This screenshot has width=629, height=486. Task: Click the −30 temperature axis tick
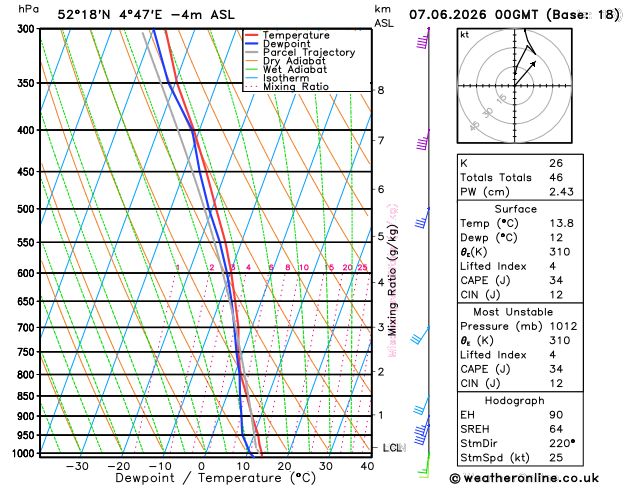tap(77, 466)
